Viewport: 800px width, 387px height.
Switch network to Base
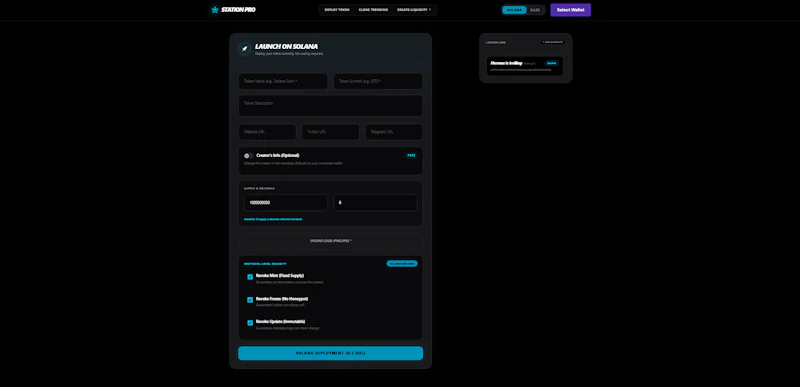pos(535,10)
